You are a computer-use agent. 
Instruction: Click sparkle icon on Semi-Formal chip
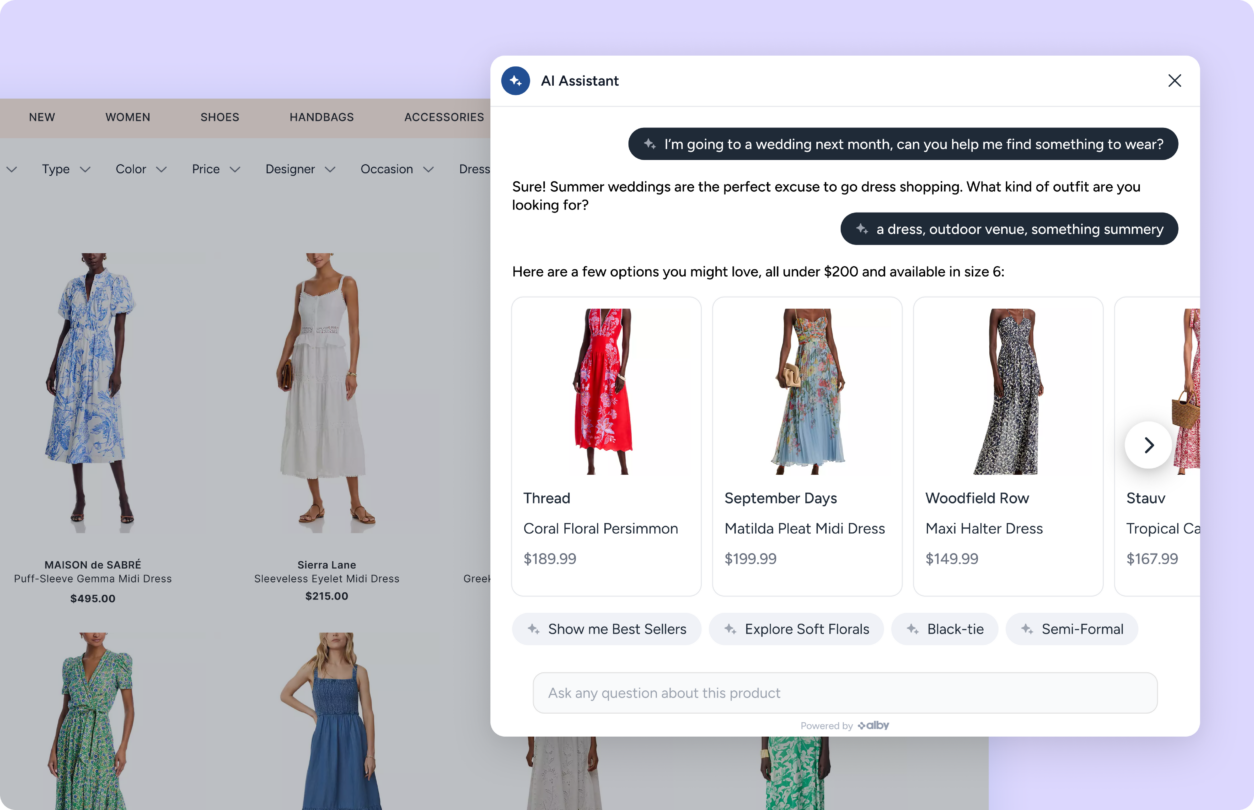pyautogui.click(x=1027, y=629)
